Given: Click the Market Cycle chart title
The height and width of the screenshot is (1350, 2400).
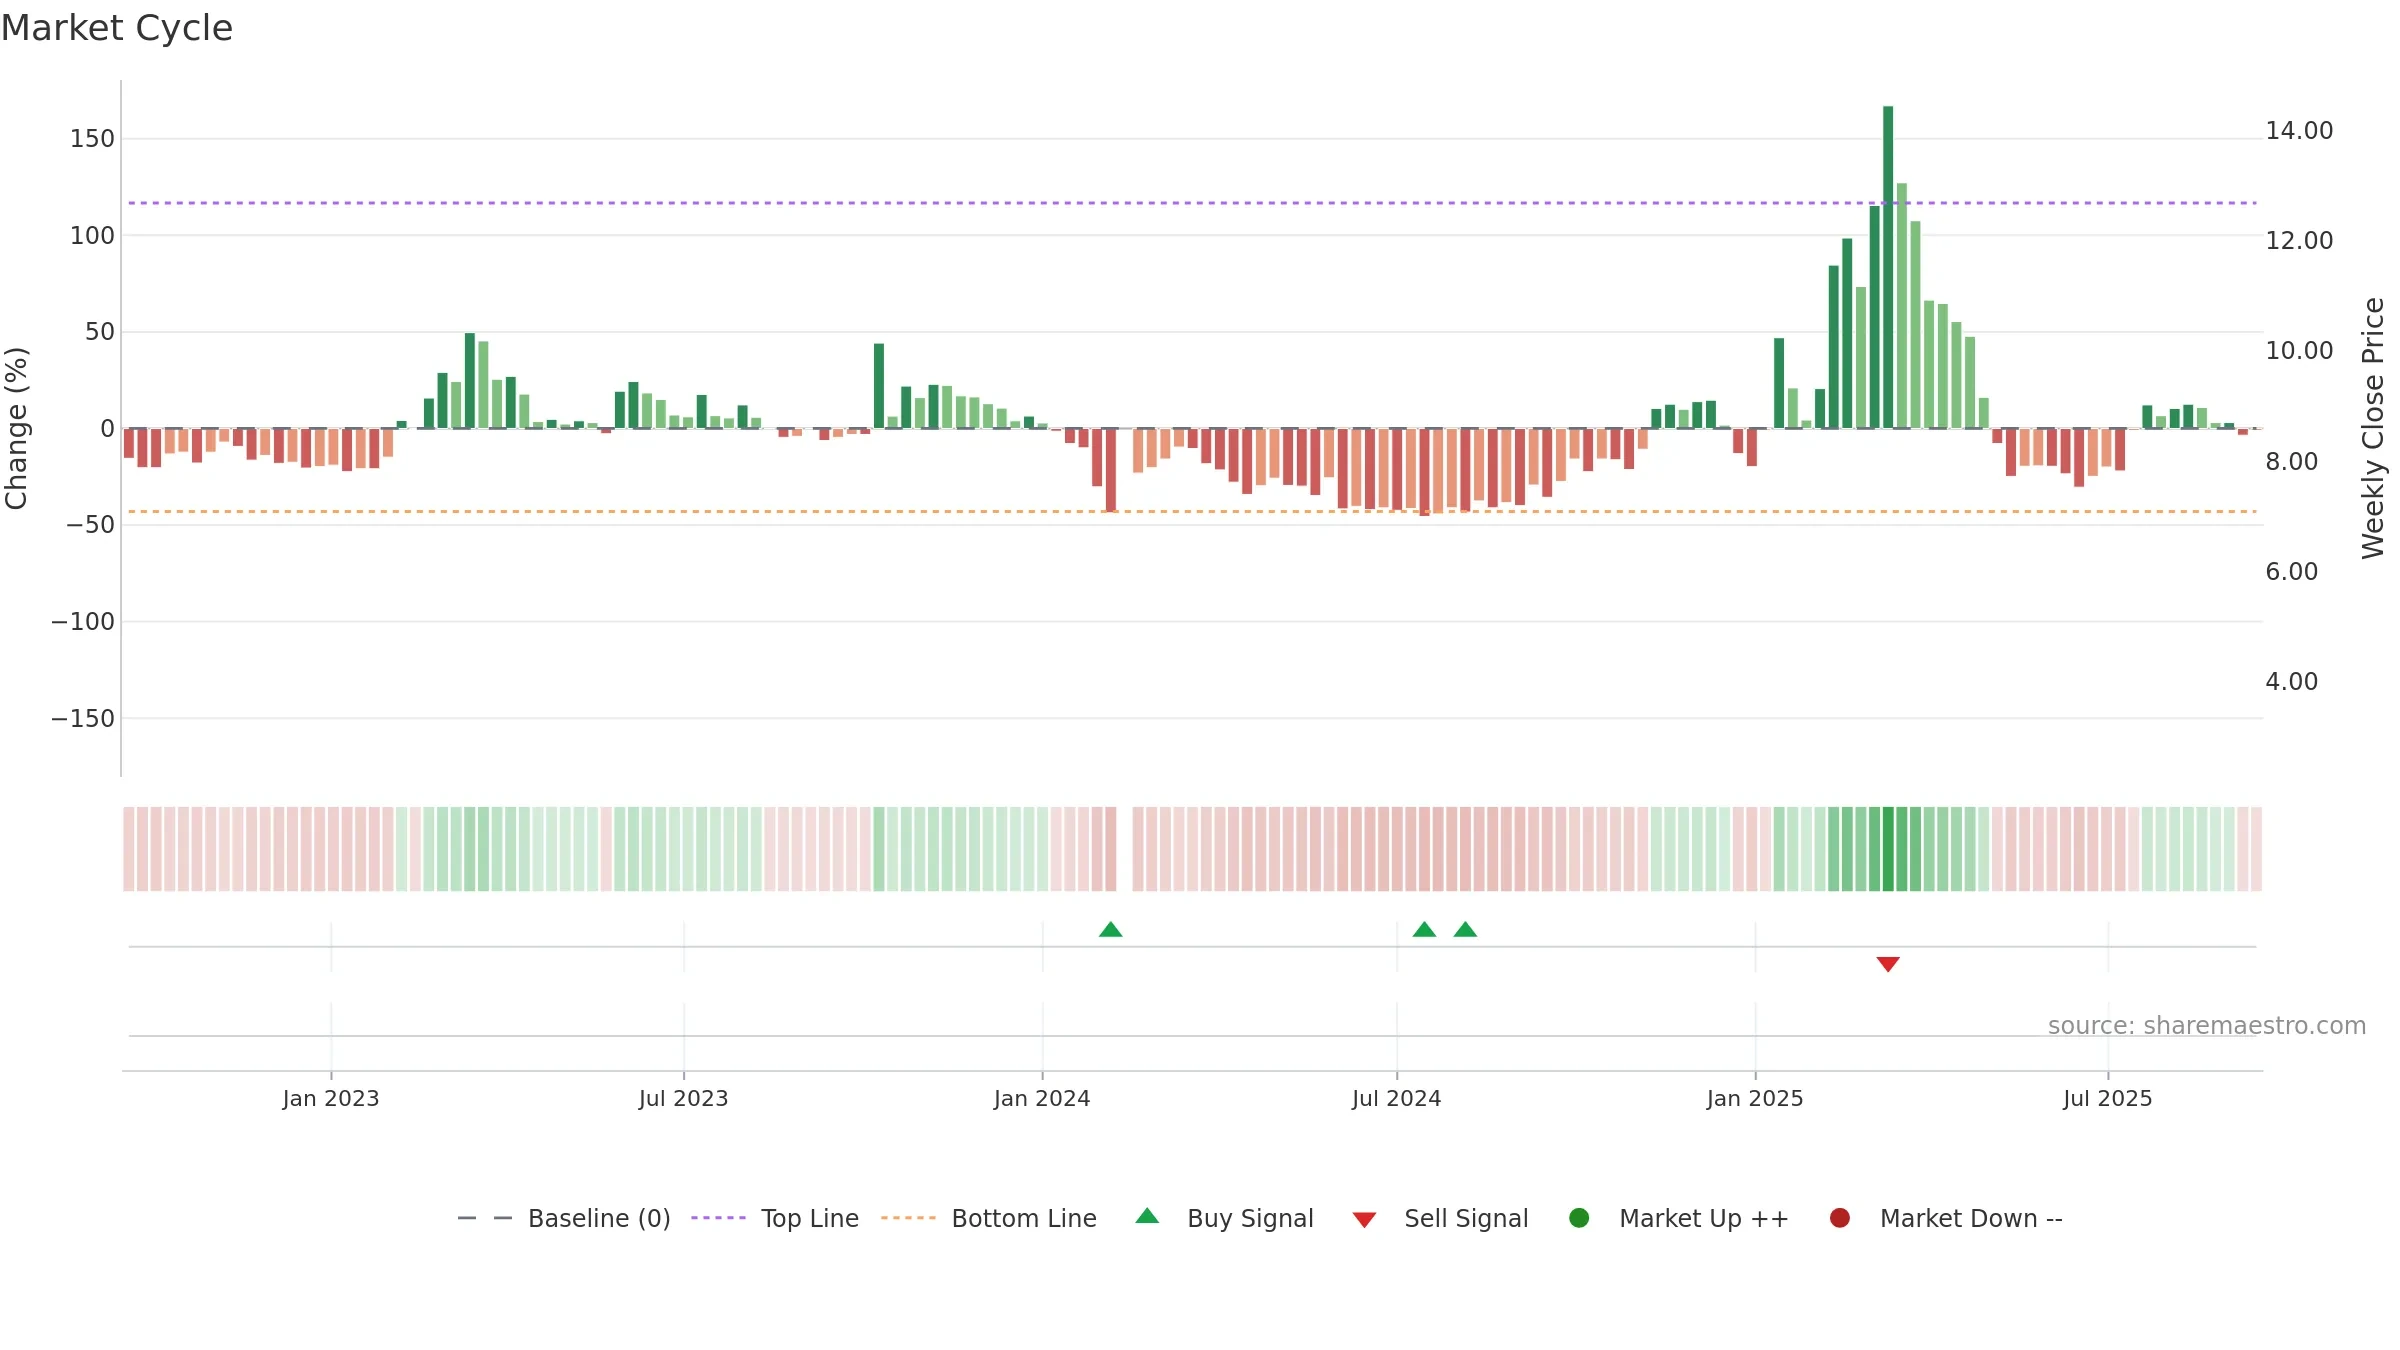Looking at the screenshot, I should [x=117, y=28].
